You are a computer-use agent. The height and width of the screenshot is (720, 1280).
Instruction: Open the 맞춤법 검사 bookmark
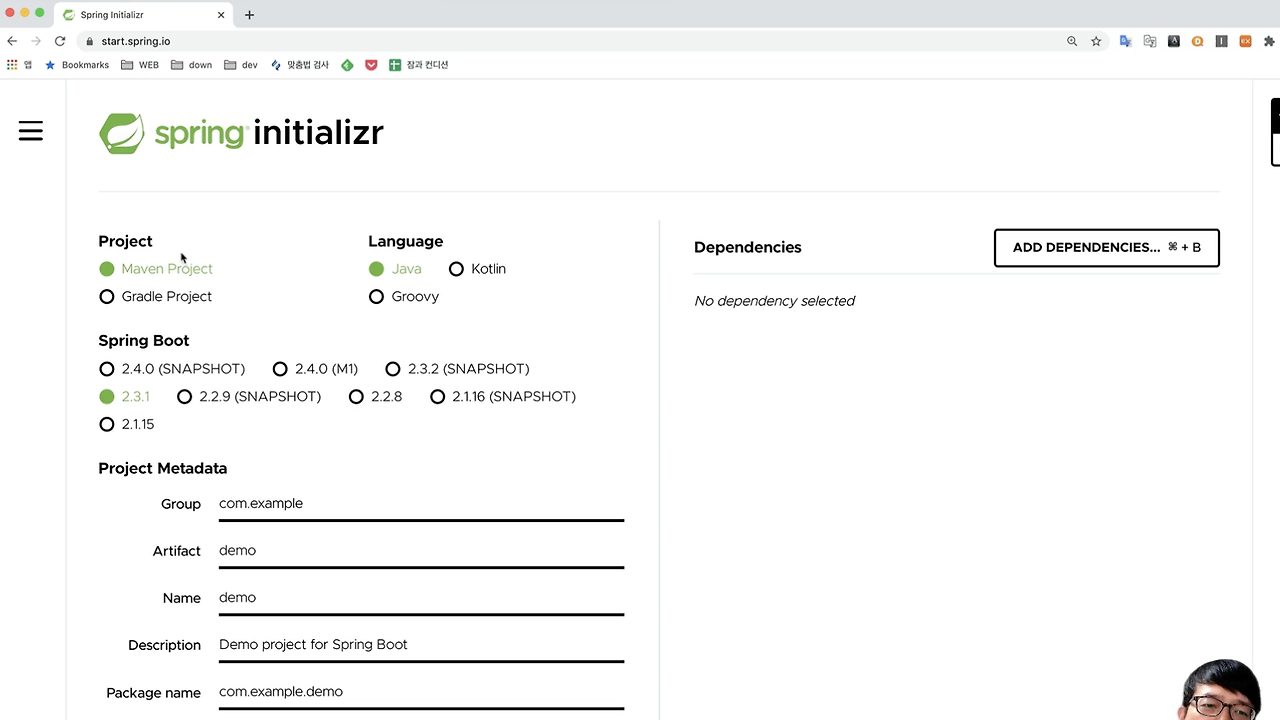(x=300, y=65)
